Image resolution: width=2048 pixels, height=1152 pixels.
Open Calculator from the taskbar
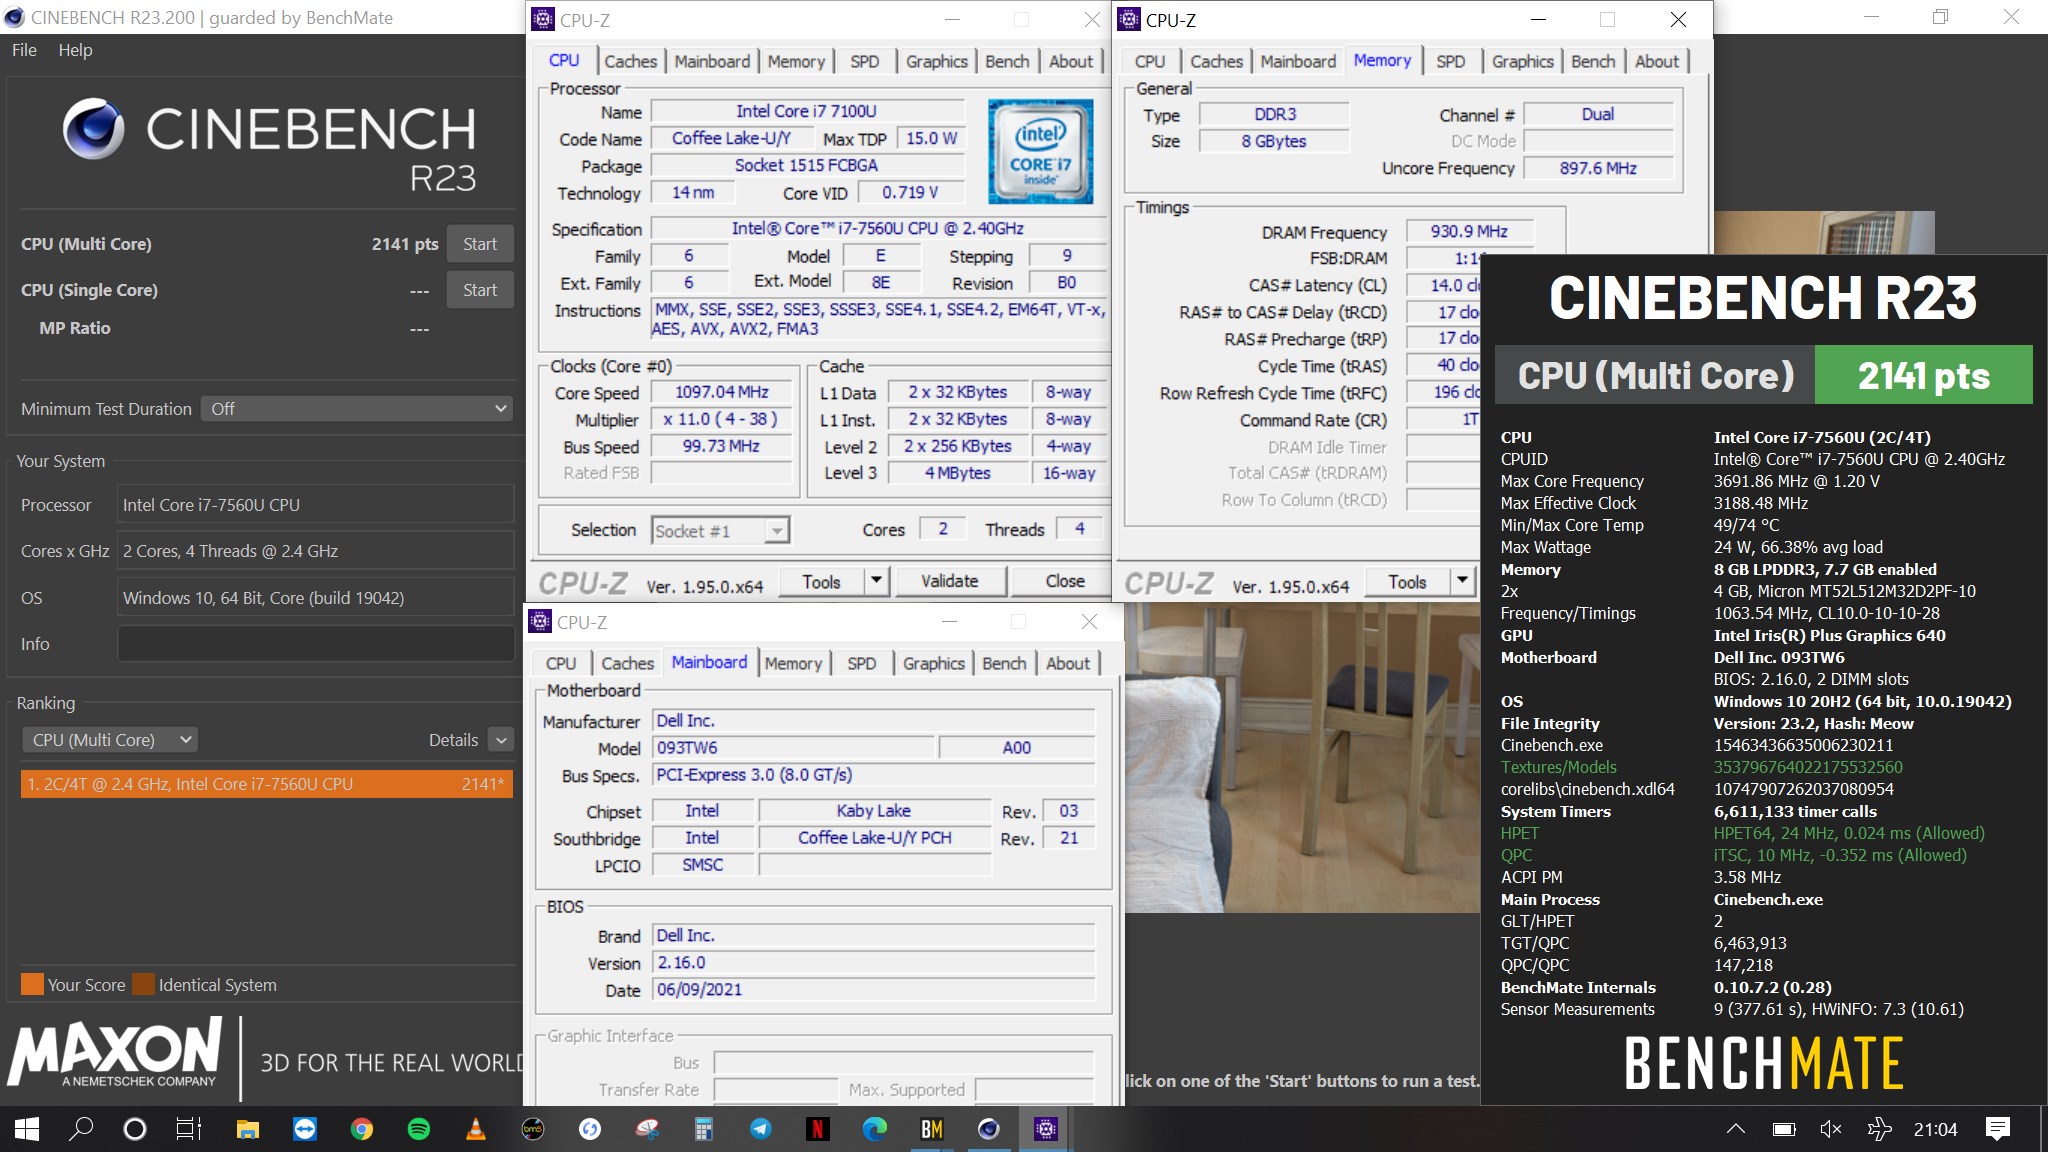pyautogui.click(x=704, y=1129)
